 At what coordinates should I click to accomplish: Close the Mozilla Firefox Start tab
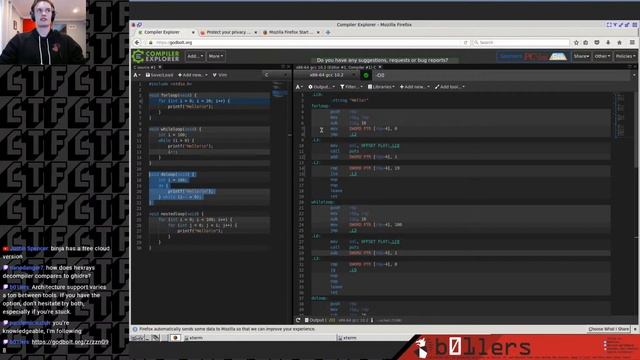[x=318, y=32]
